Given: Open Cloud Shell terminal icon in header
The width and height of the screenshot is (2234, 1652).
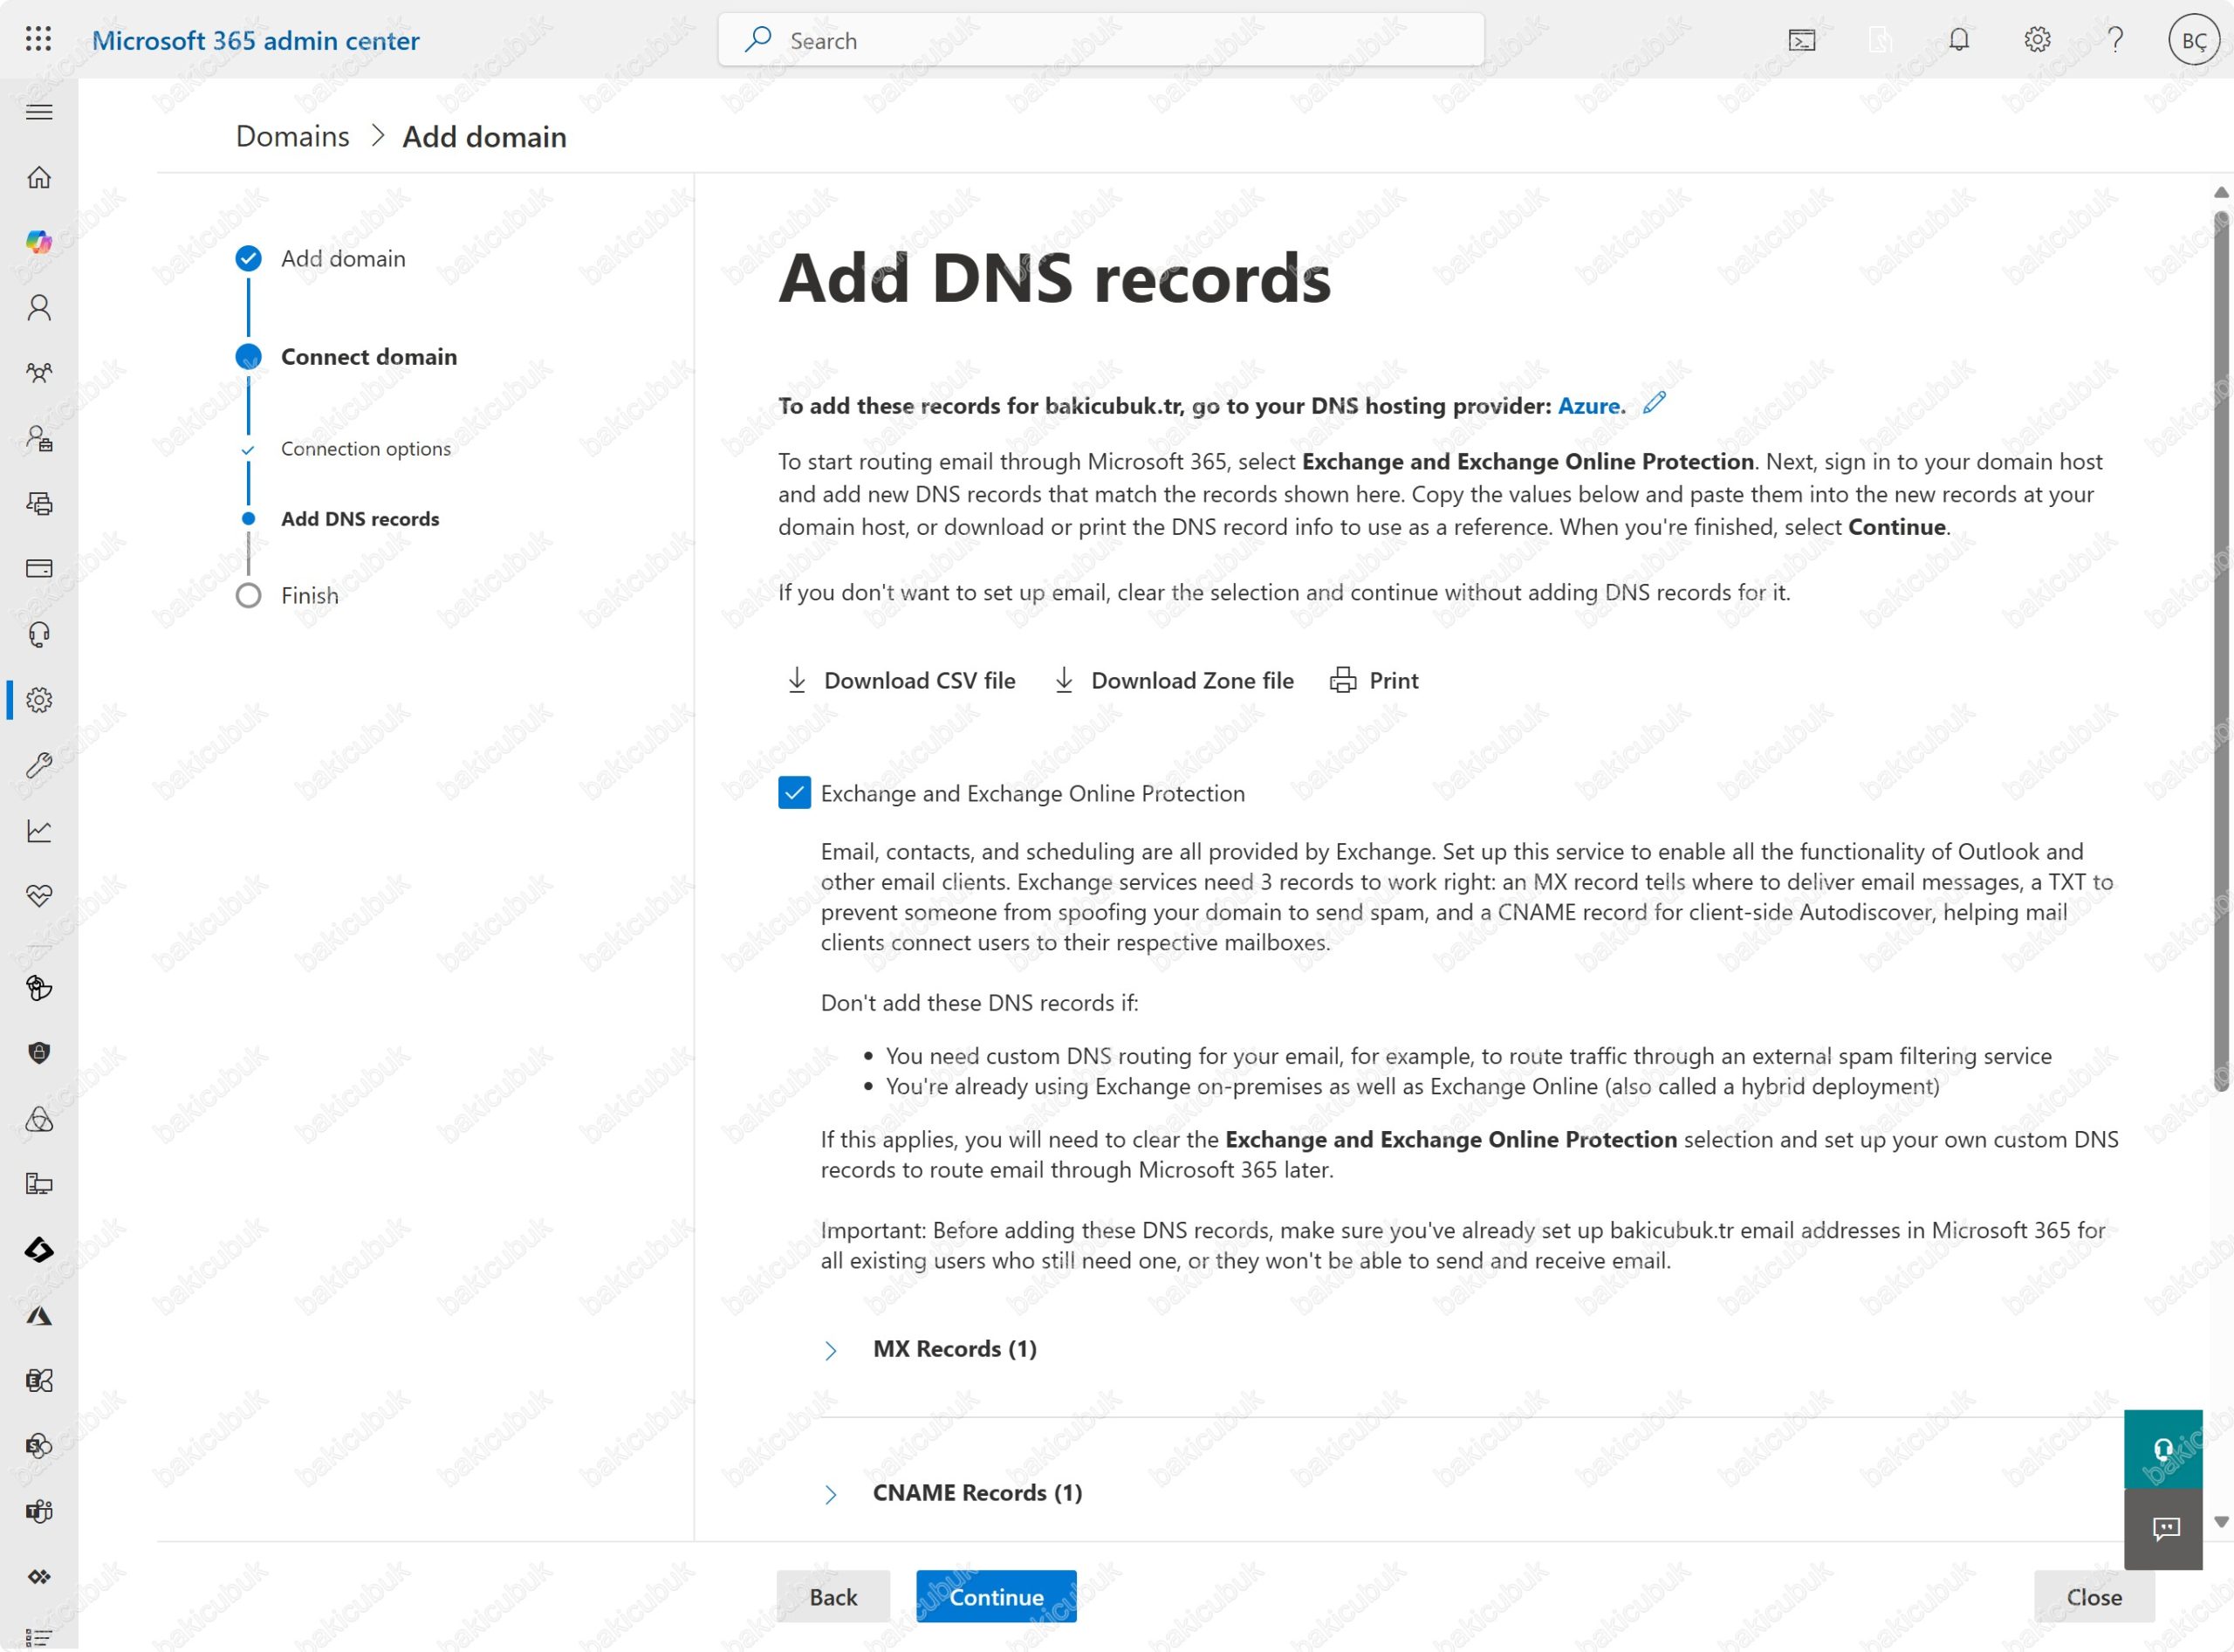Looking at the screenshot, I should click(1801, 40).
